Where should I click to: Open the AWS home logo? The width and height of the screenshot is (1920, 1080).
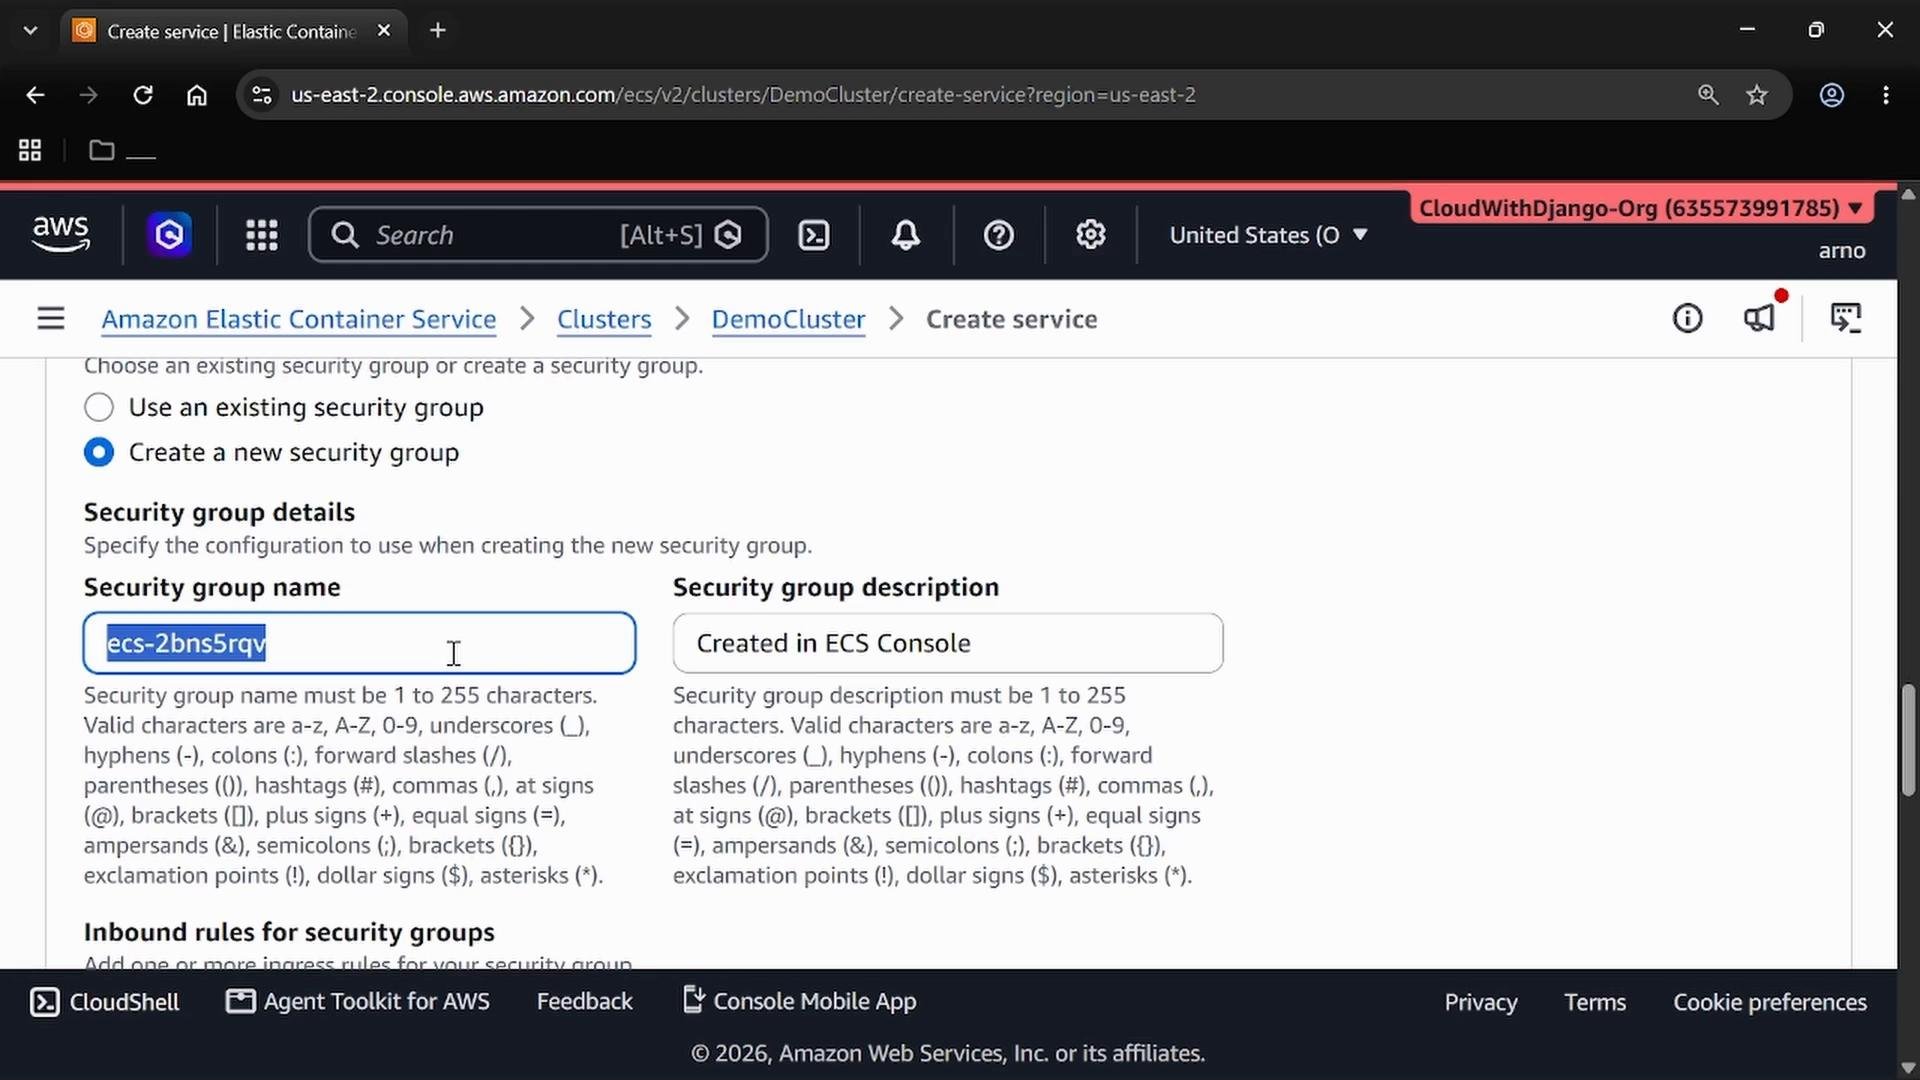(61, 235)
